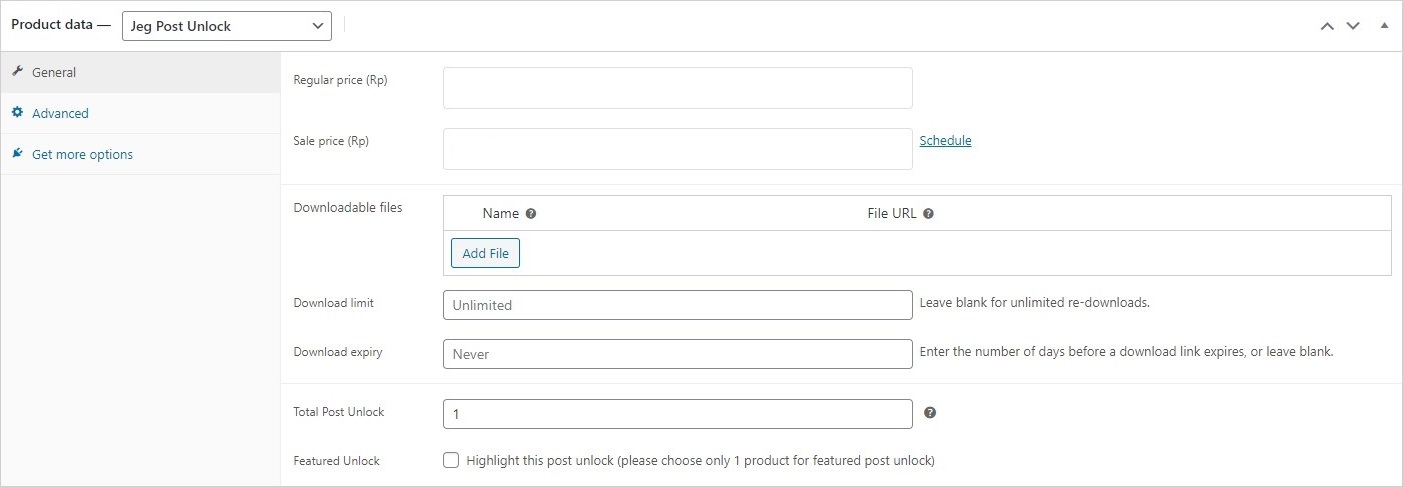Click the Add File button

pyautogui.click(x=485, y=253)
